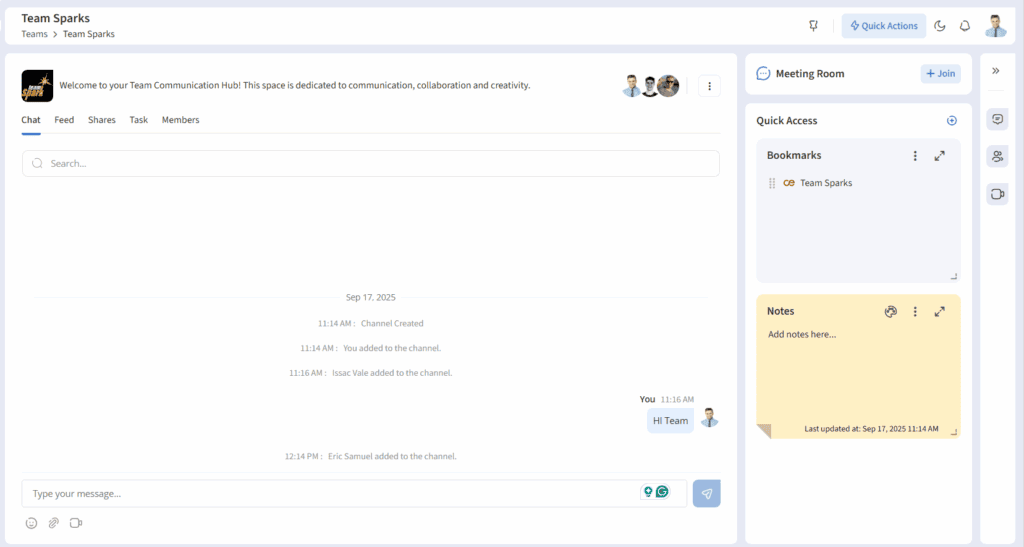The width and height of the screenshot is (1024, 547).
Task: Start video recording from message toolbar
Action: pyautogui.click(x=76, y=523)
